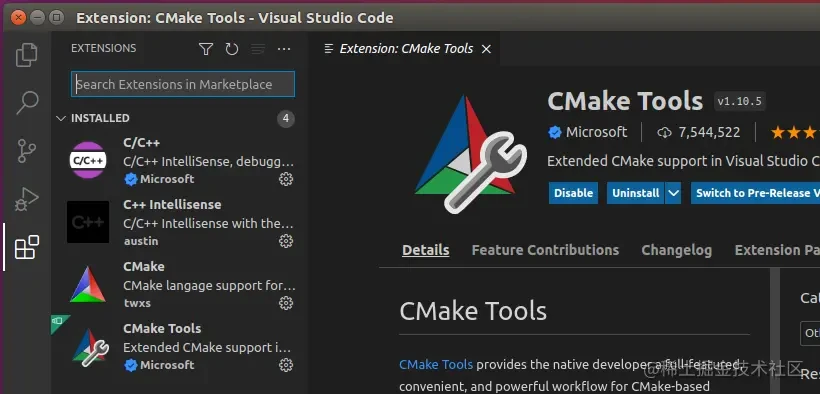This screenshot has height=394, width=820.
Task: Open the Search view icon
Action: pyautogui.click(x=27, y=103)
